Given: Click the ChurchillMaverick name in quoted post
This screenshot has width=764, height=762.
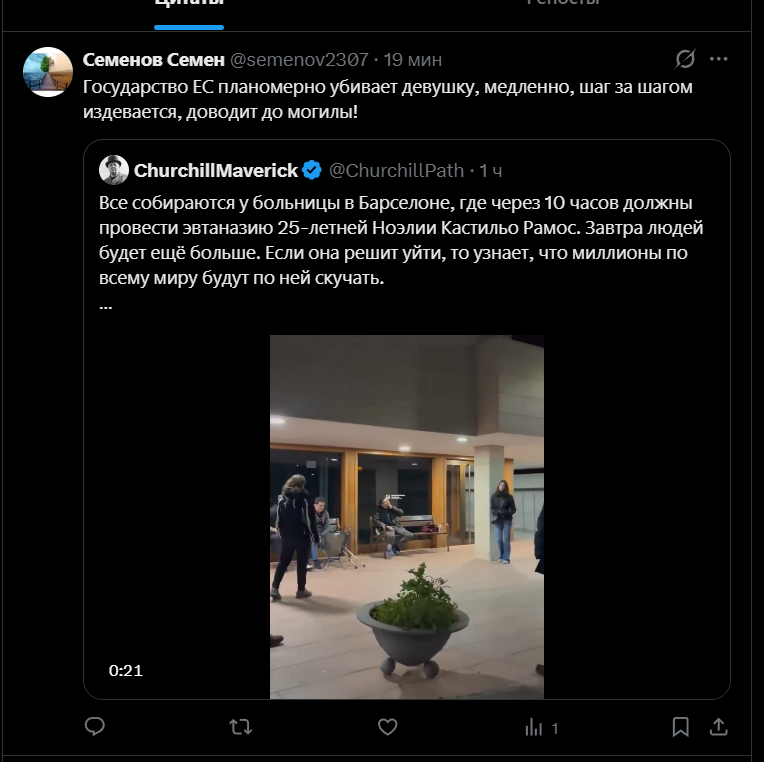Looking at the screenshot, I should click(216, 170).
